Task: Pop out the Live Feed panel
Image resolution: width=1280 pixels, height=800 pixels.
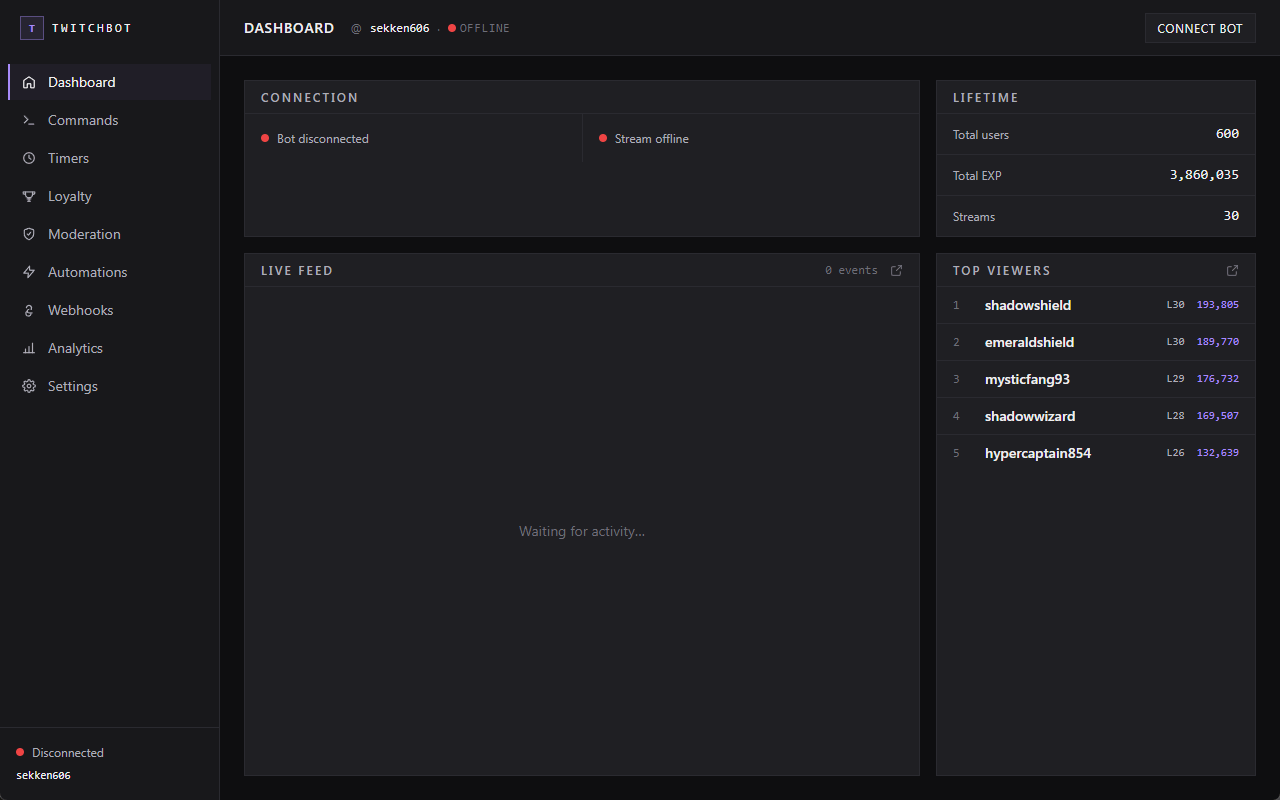Action: [897, 270]
